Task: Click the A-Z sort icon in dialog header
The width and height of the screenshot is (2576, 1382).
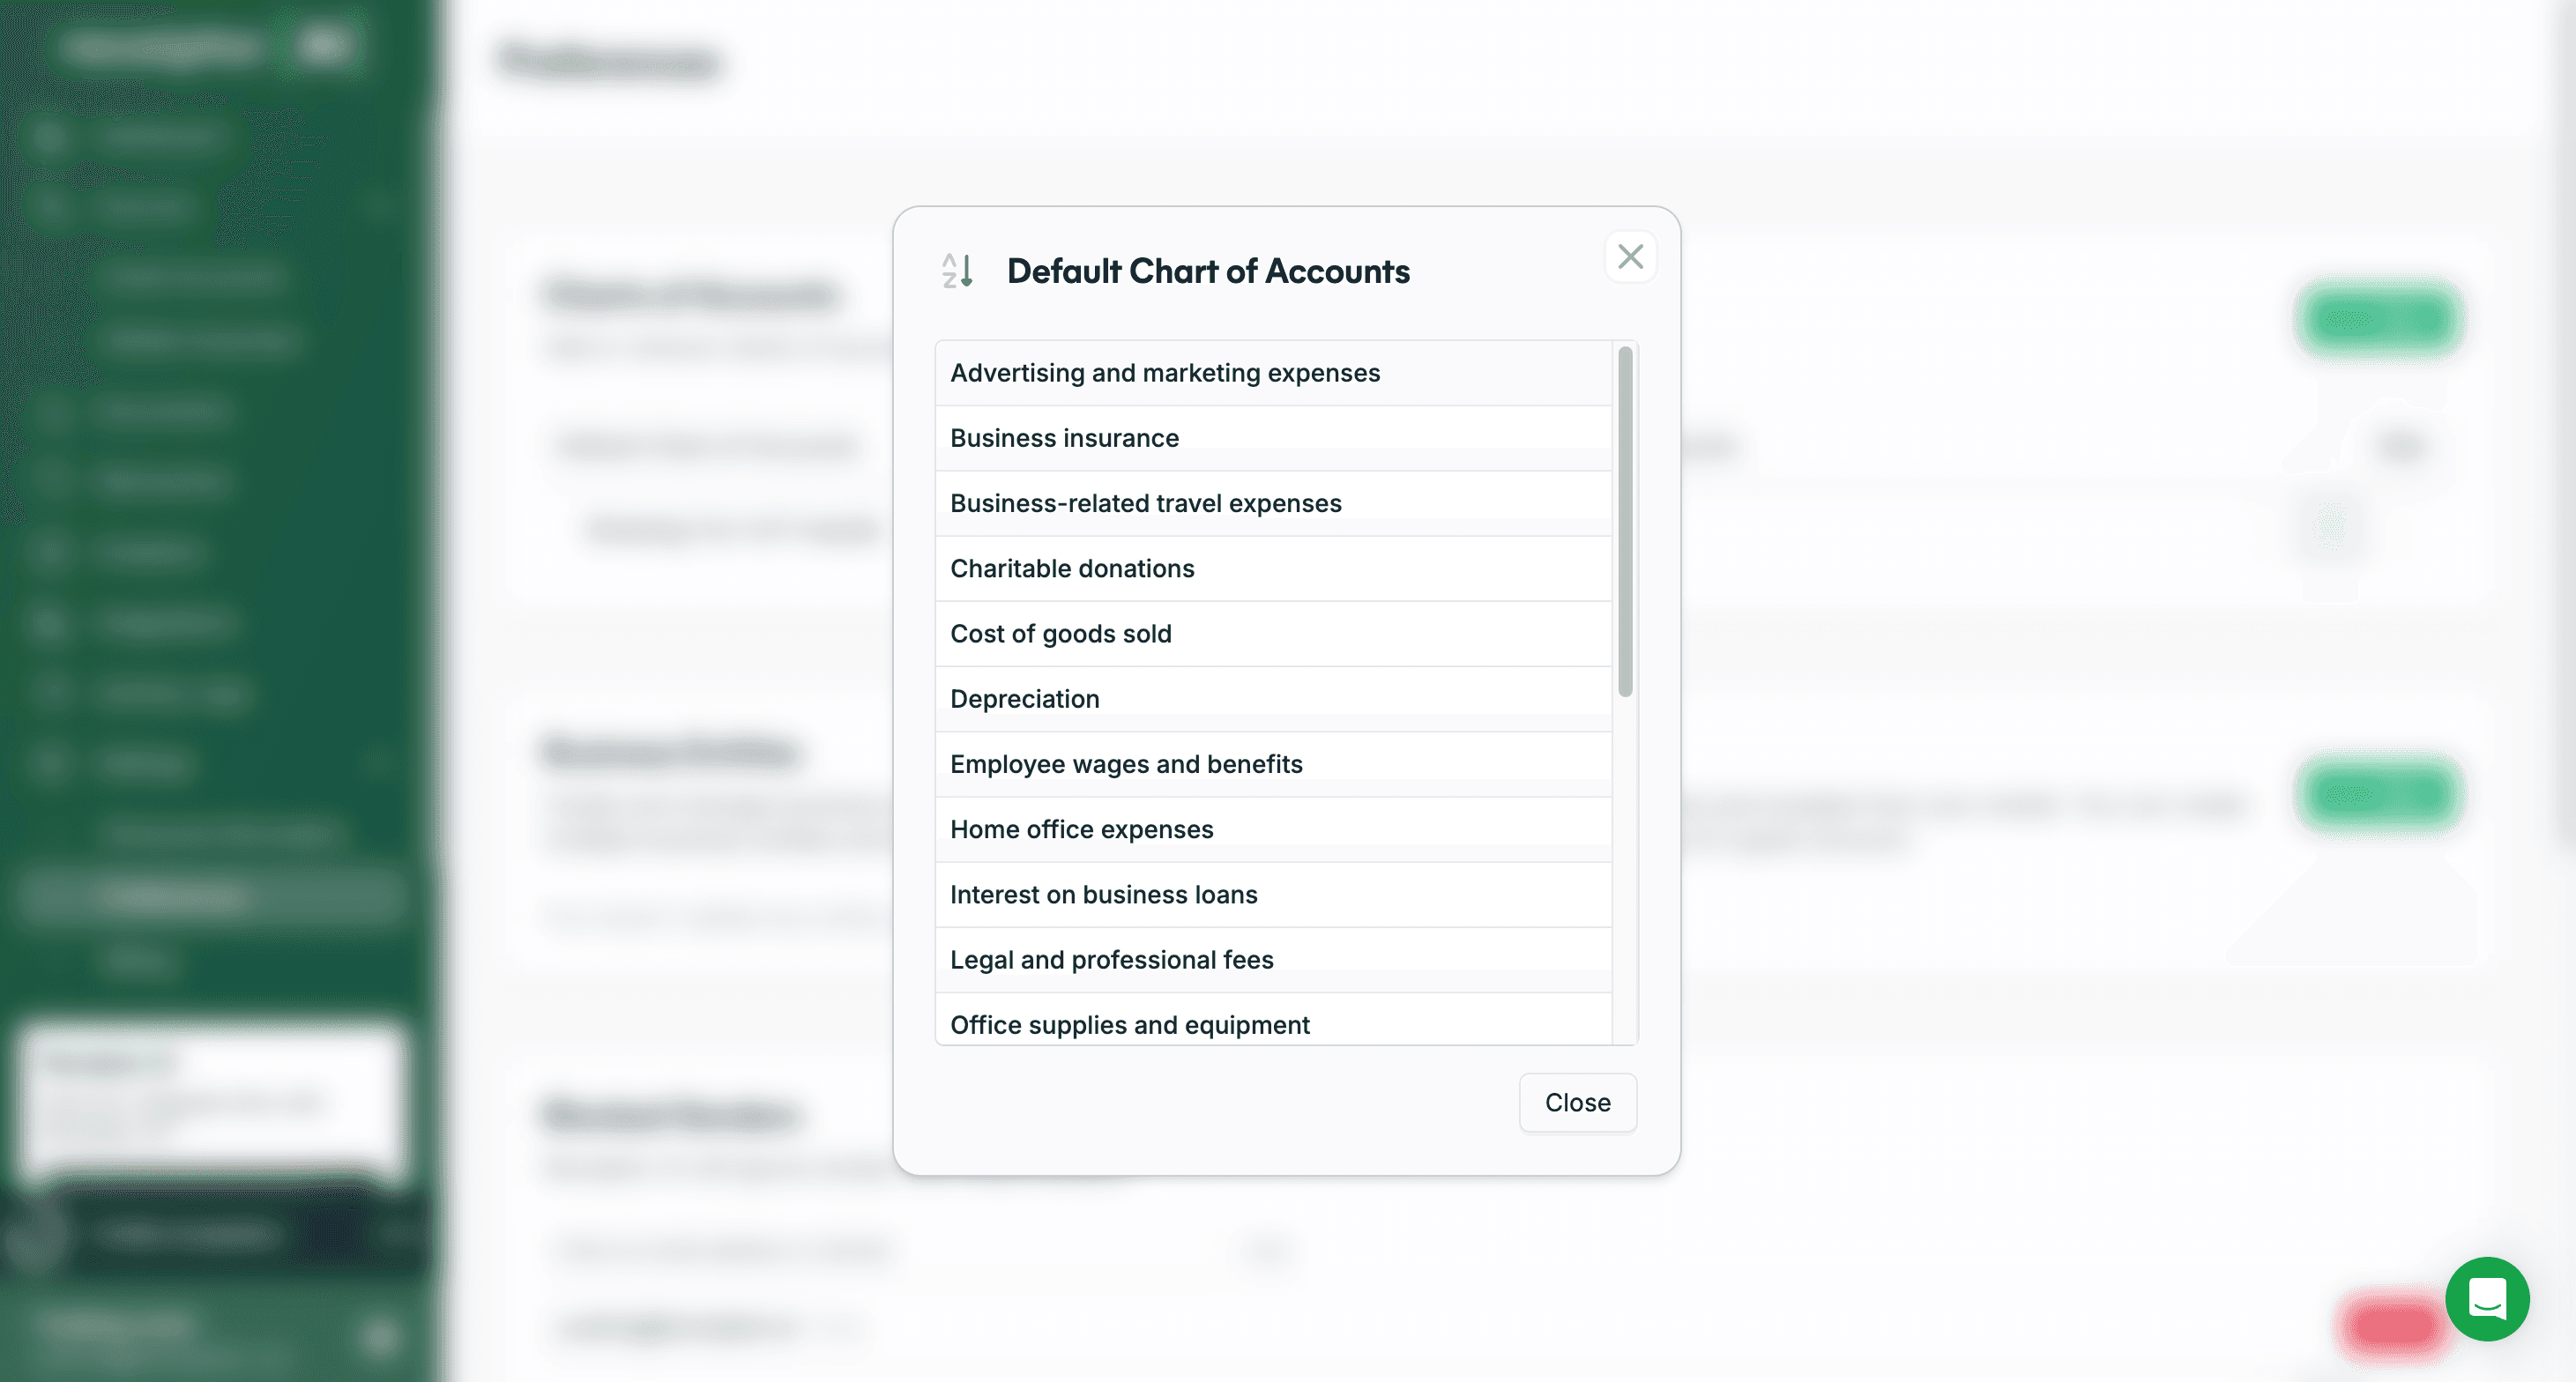Action: tap(957, 271)
